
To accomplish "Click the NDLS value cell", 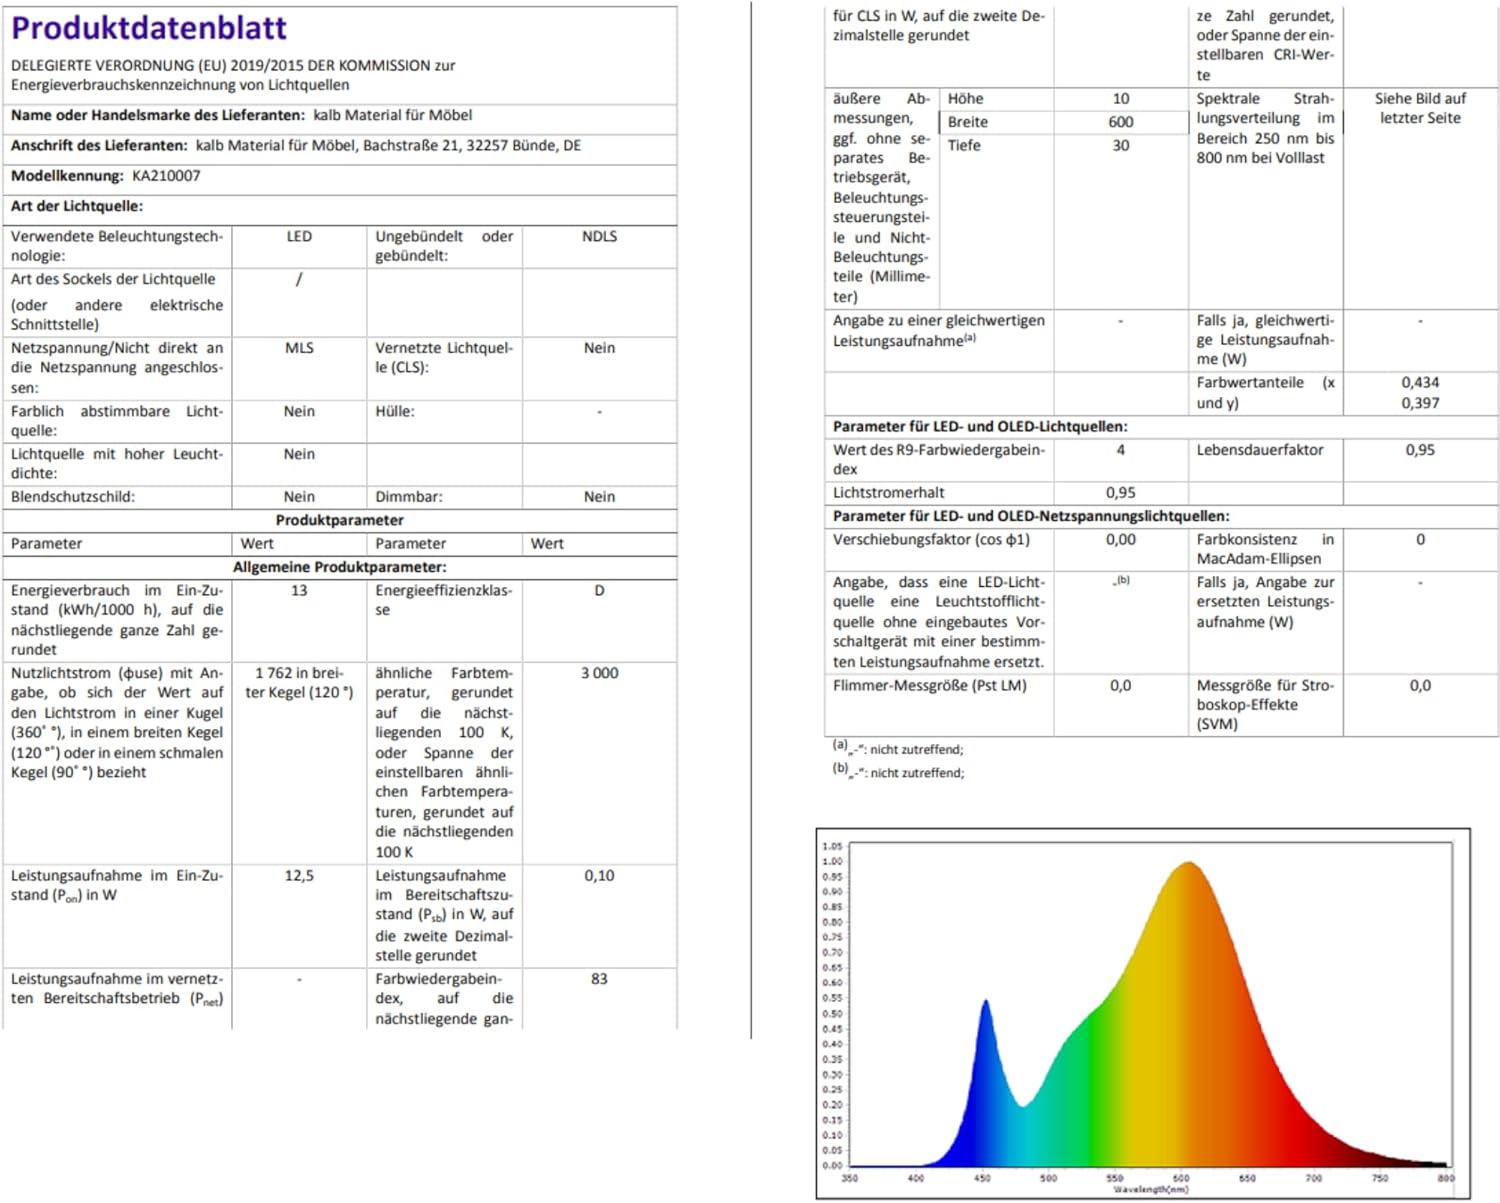I will pyautogui.click(x=599, y=237).
